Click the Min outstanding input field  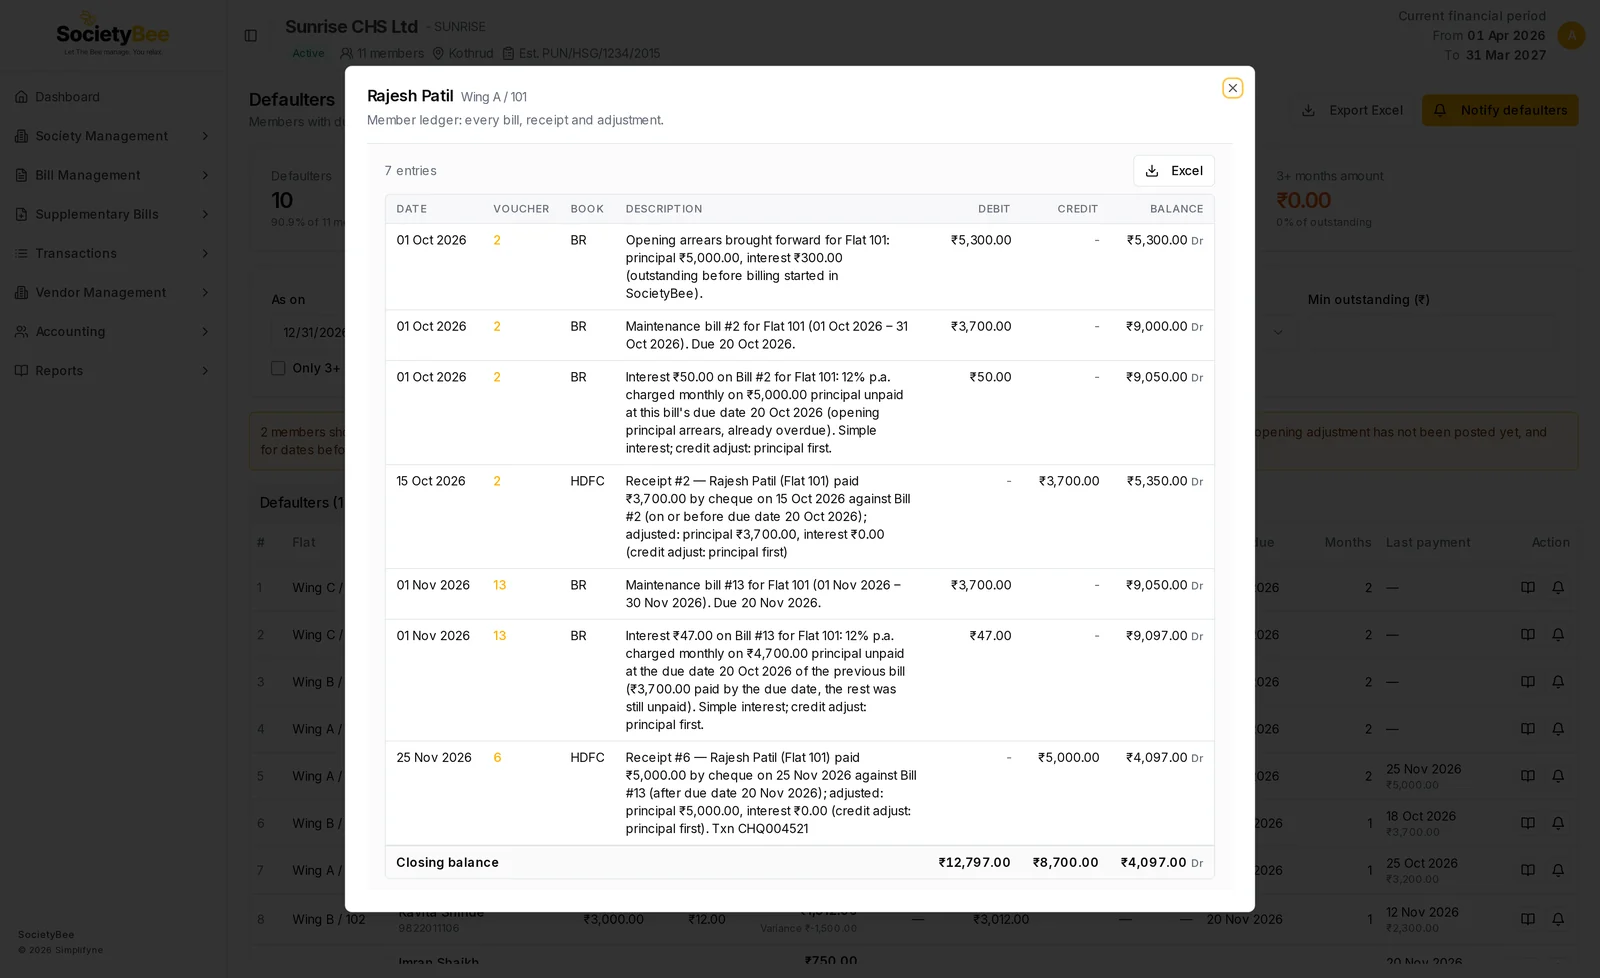1430,332
